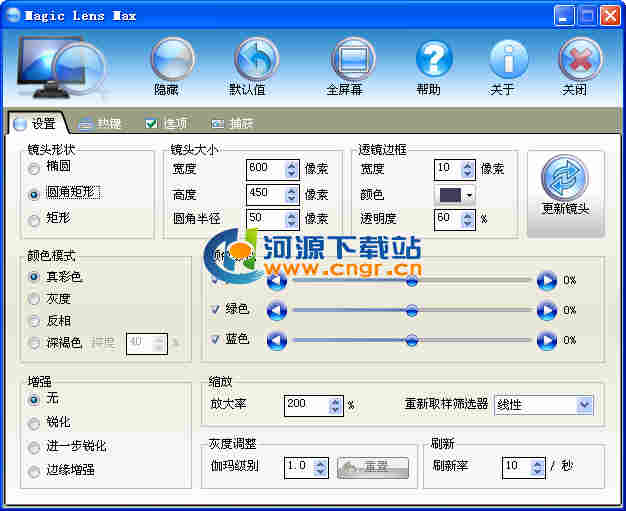Open the border 颜色 dropdown arrow
This screenshot has width=626, height=511.
coord(469,195)
